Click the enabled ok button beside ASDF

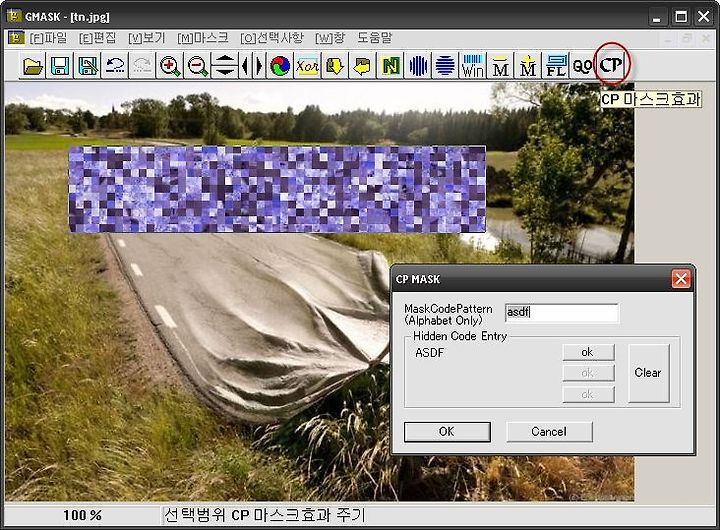click(588, 352)
